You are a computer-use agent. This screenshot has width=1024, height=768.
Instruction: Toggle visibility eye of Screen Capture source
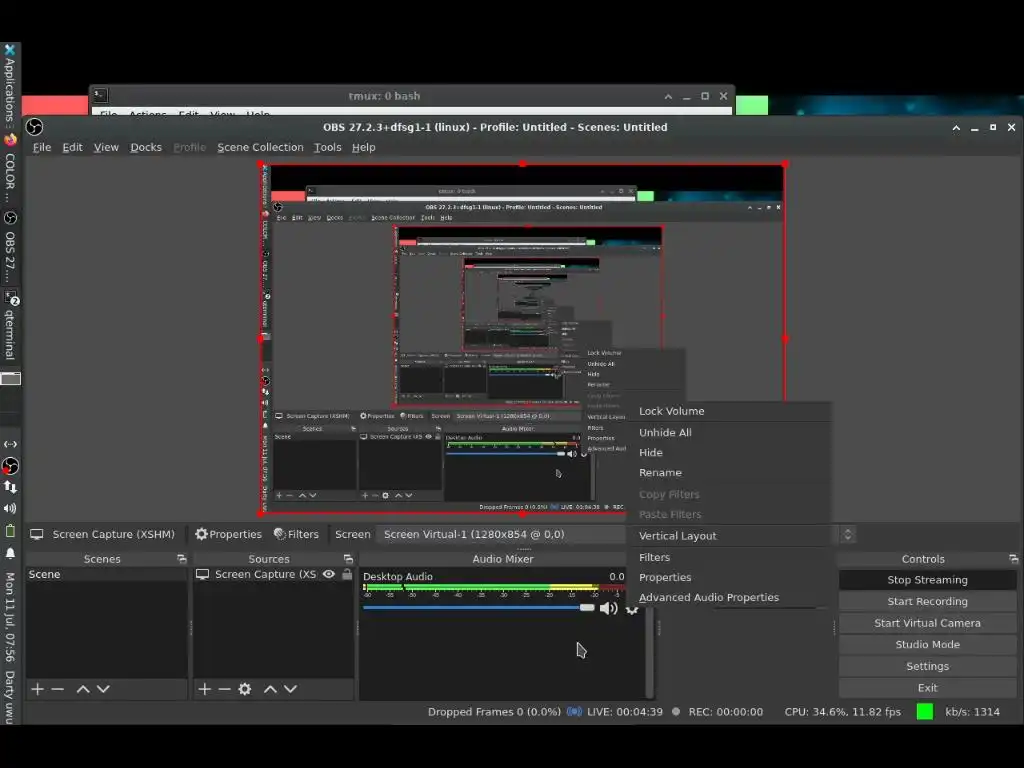(x=329, y=574)
